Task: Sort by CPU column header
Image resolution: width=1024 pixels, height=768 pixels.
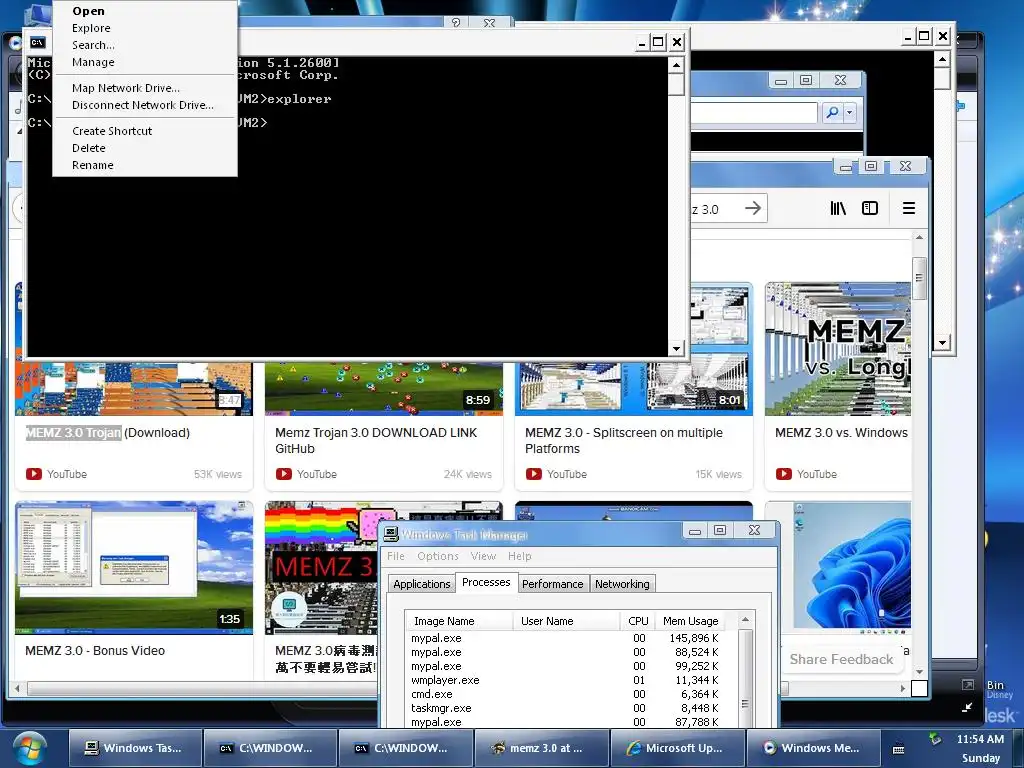Action: coord(637,621)
